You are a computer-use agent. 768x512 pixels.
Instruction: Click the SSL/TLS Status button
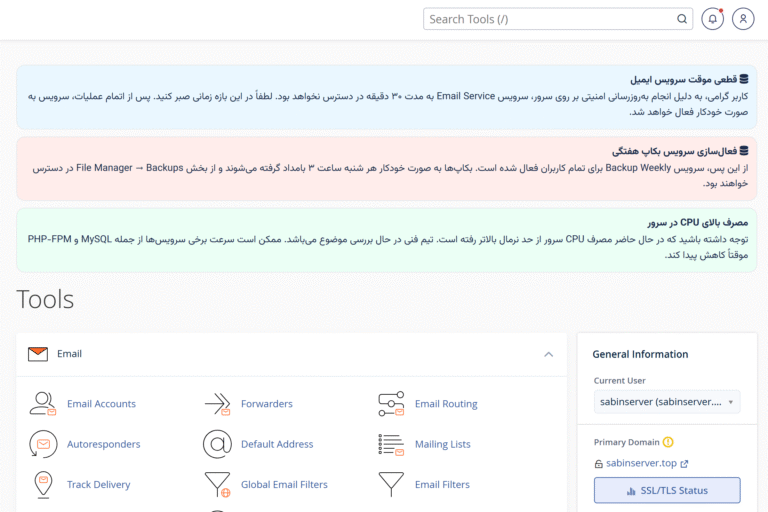pos(666,490)
